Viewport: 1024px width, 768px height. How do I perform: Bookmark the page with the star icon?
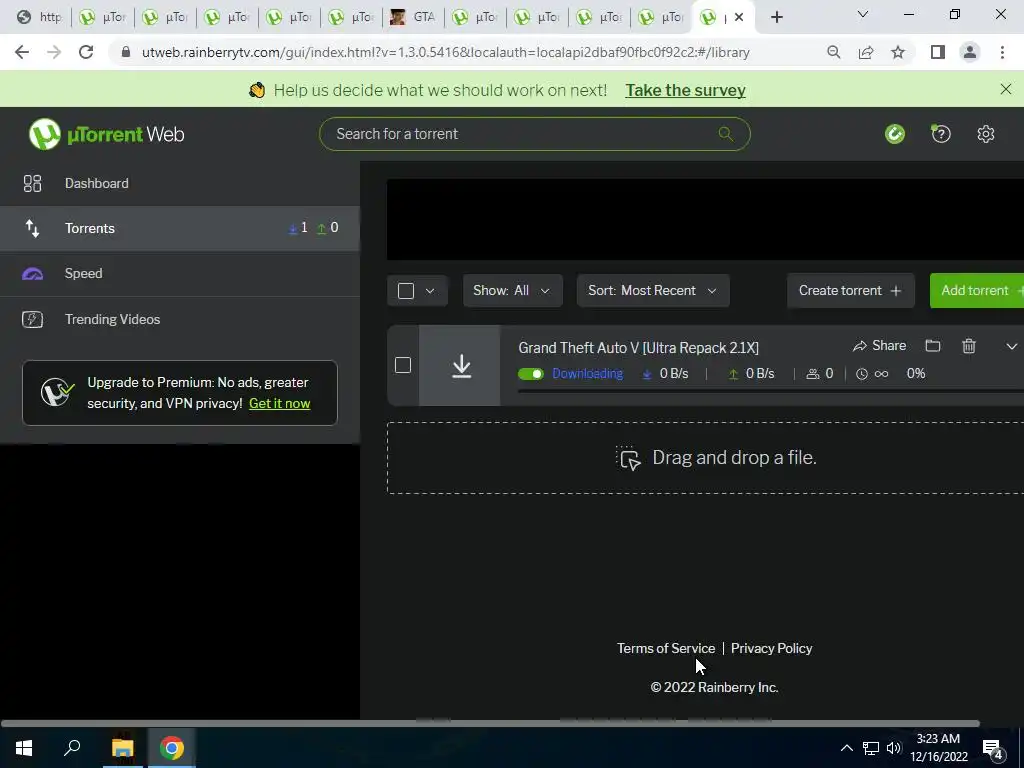coord(898,52)
